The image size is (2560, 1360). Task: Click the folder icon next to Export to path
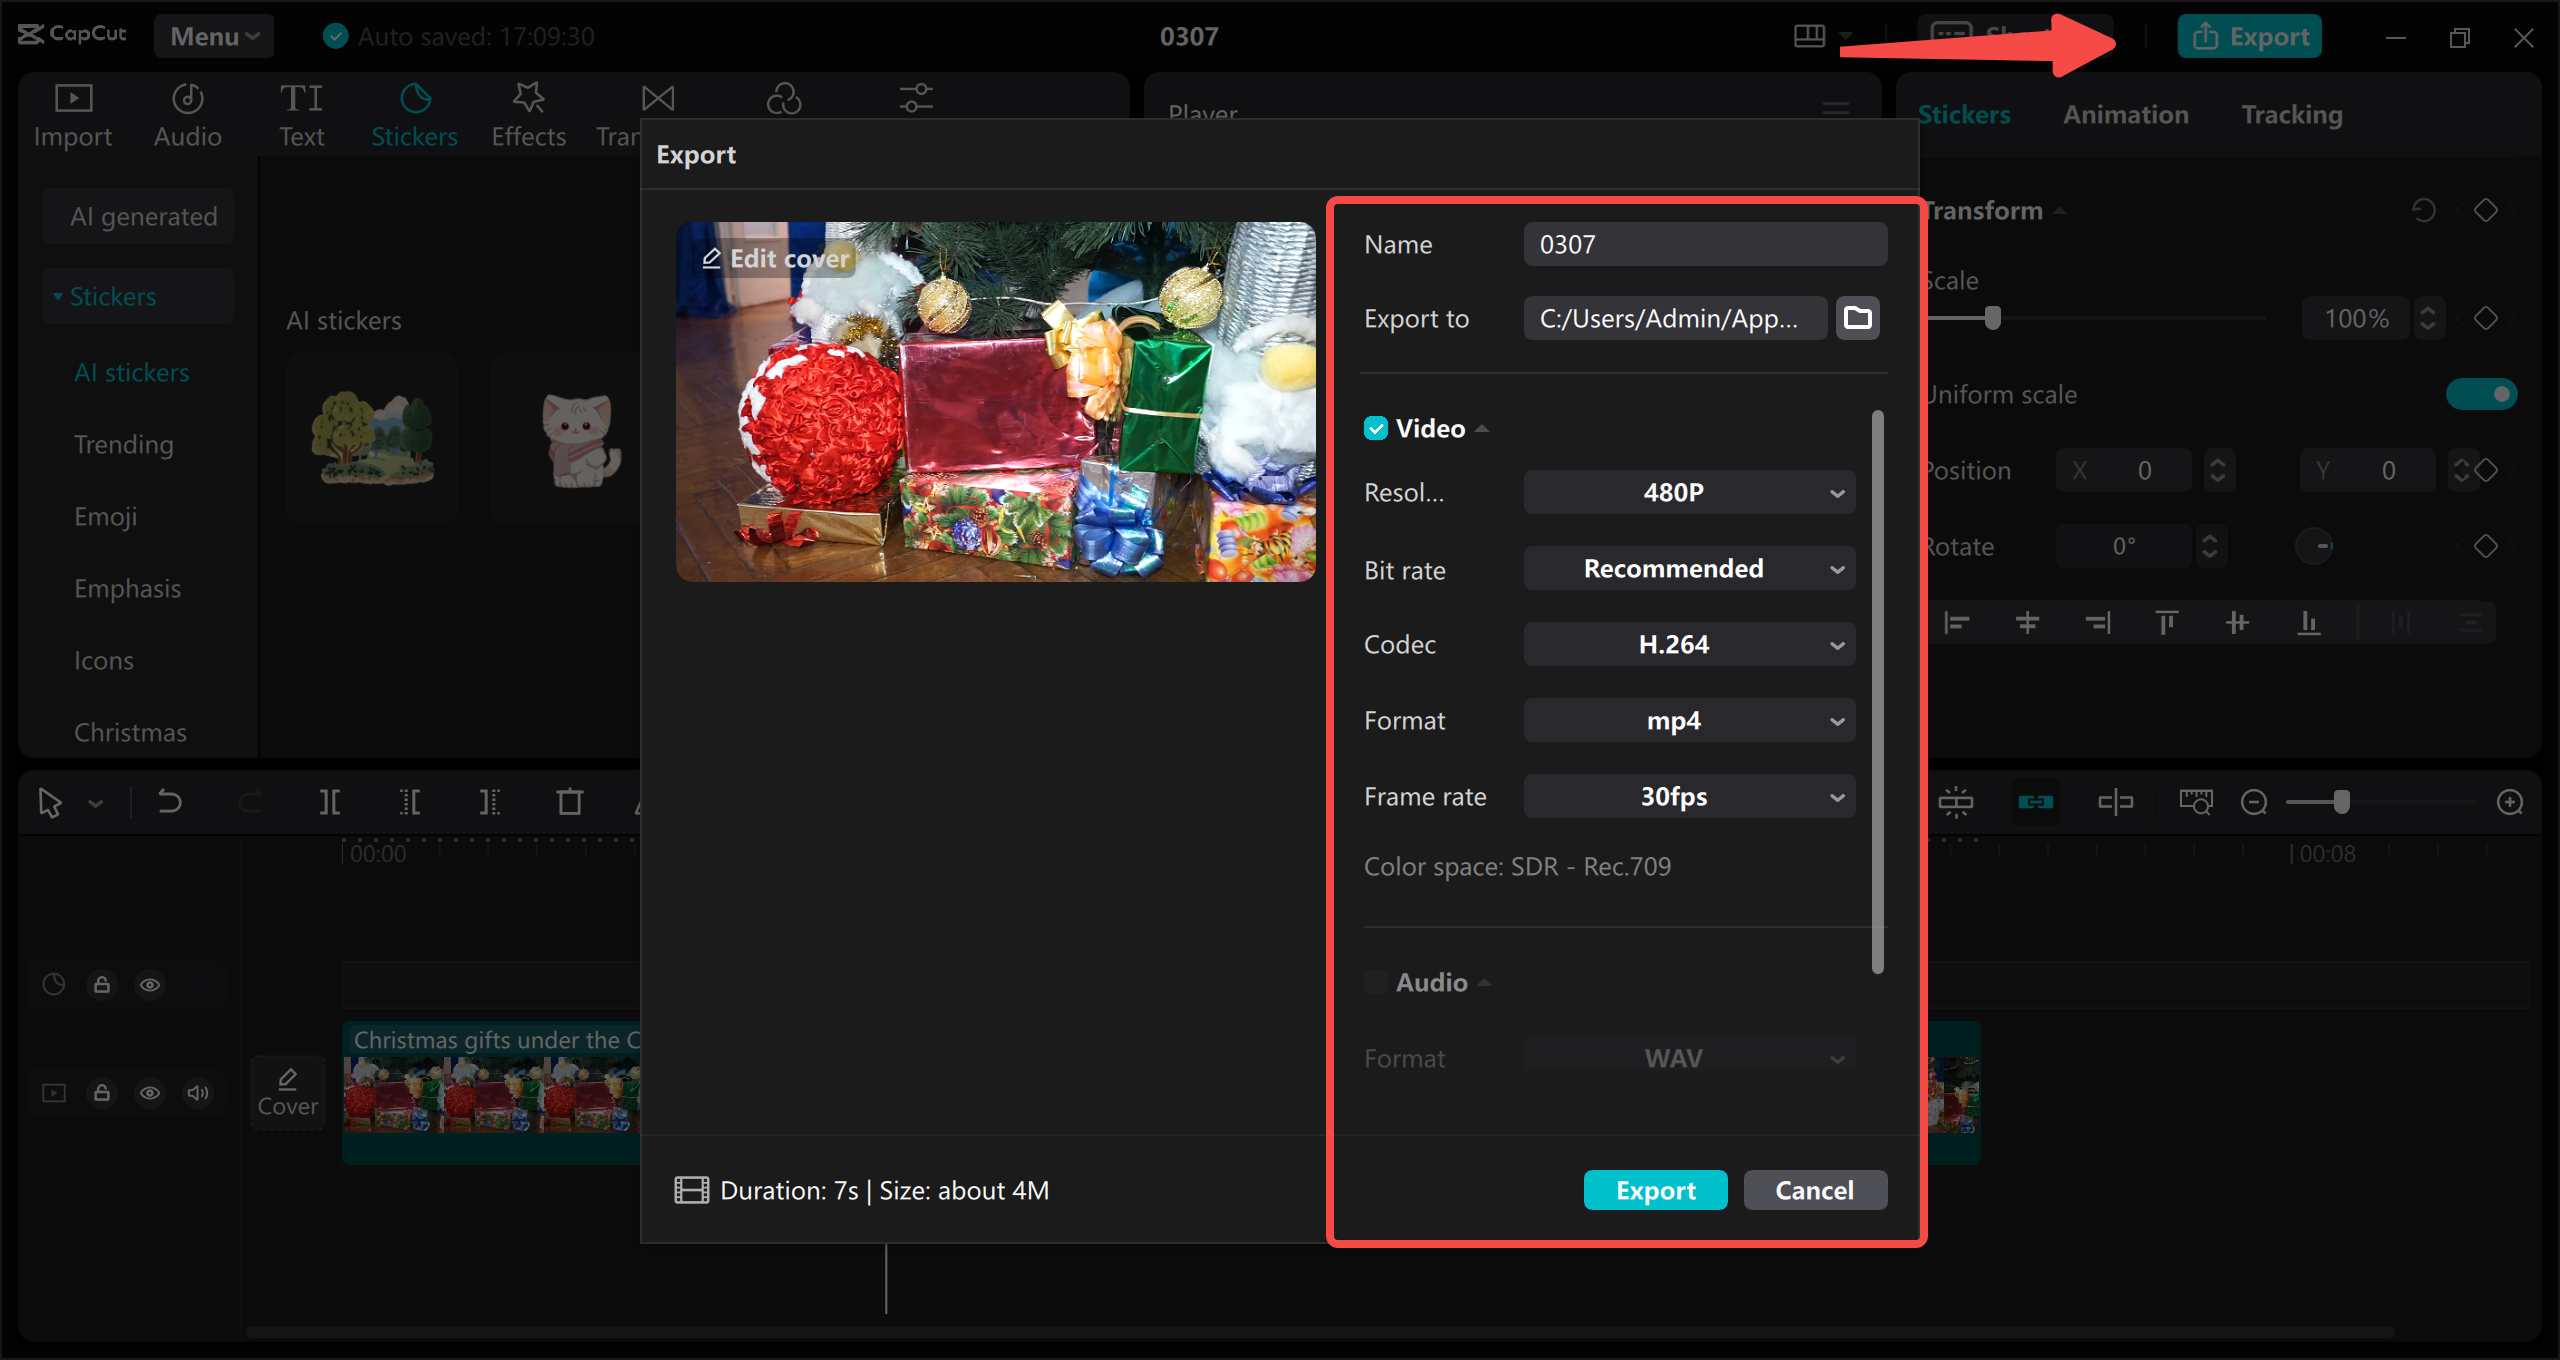(1857, 317)
